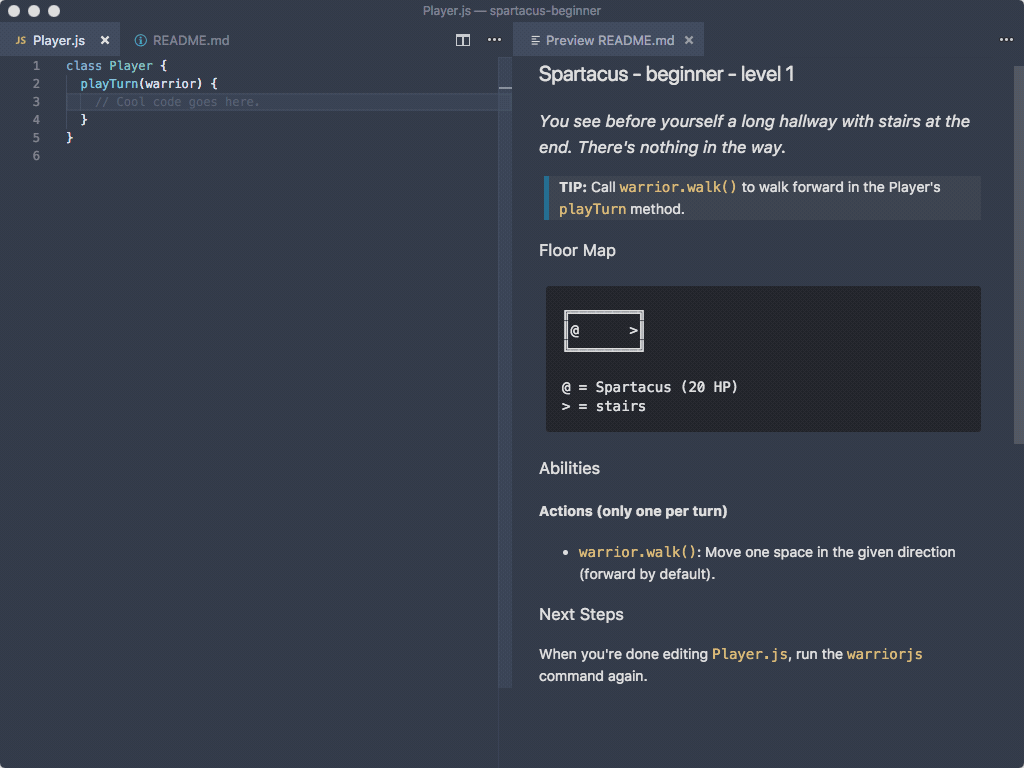
Task: Click the Split Editor icon
Action: click(463, 40)
